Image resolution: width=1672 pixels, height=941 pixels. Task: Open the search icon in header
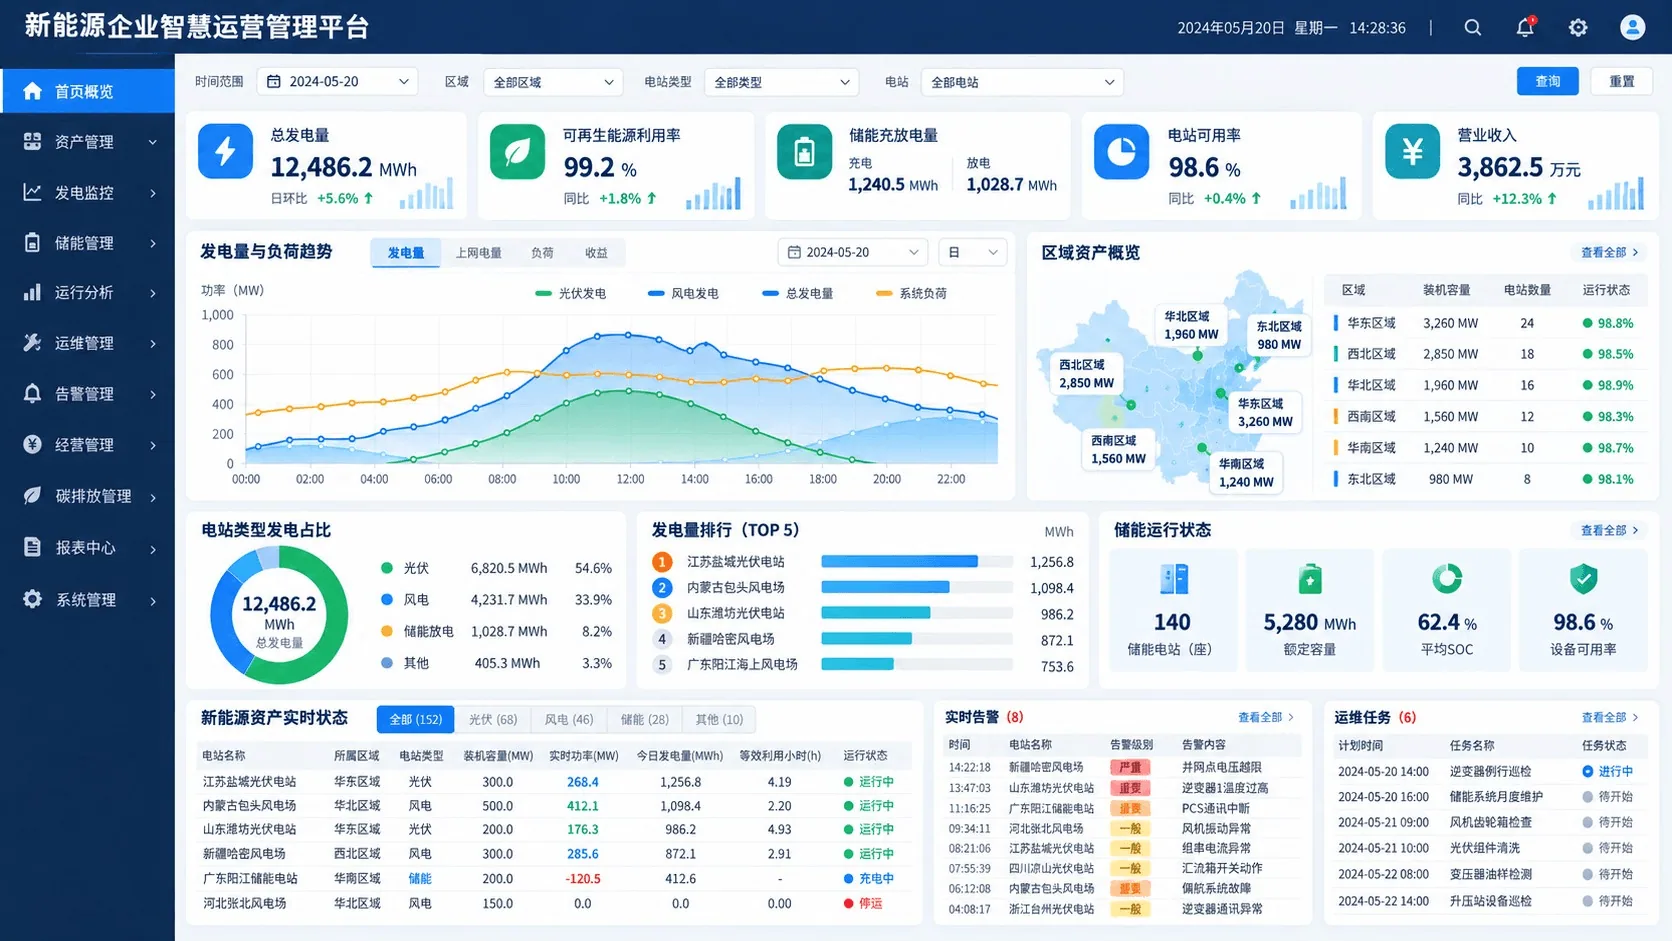click(1473, 28)
